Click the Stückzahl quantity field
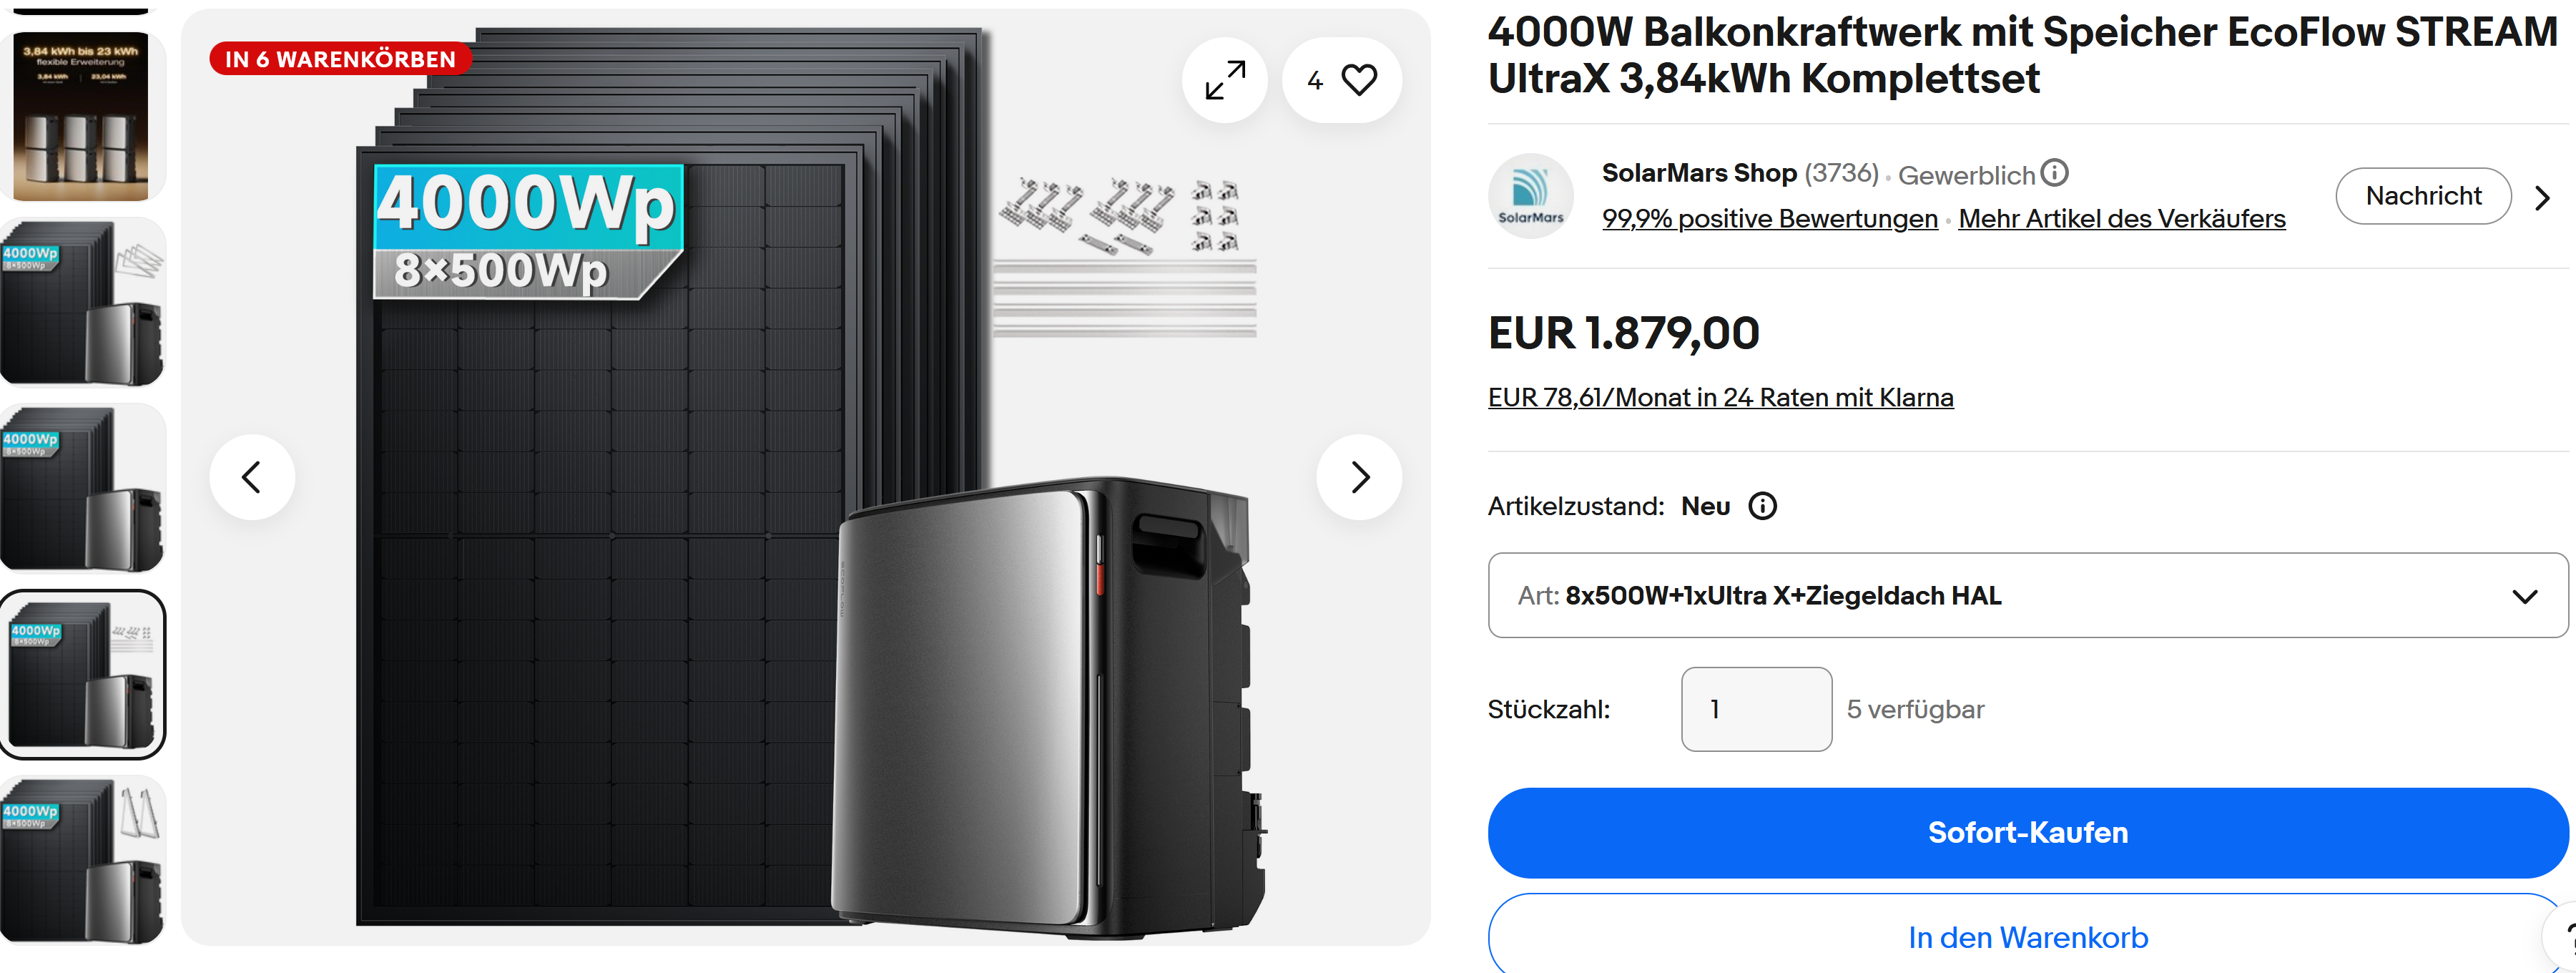This screenshot has height=973, width=2576. point(1756,709)
